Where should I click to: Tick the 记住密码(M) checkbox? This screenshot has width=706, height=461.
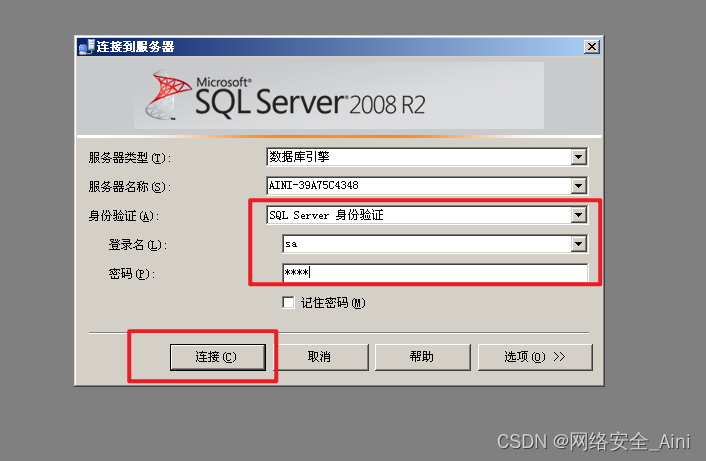pyautogui.click(x=288, y=302)
